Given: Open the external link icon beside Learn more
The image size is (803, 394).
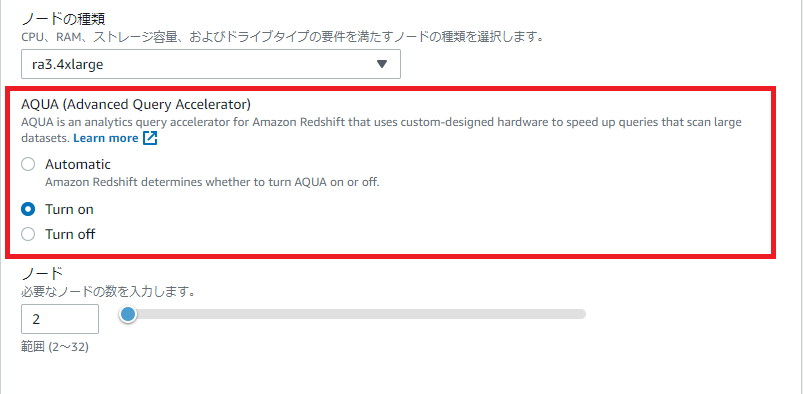Looking at the screenshot, I should coord(150,138).
